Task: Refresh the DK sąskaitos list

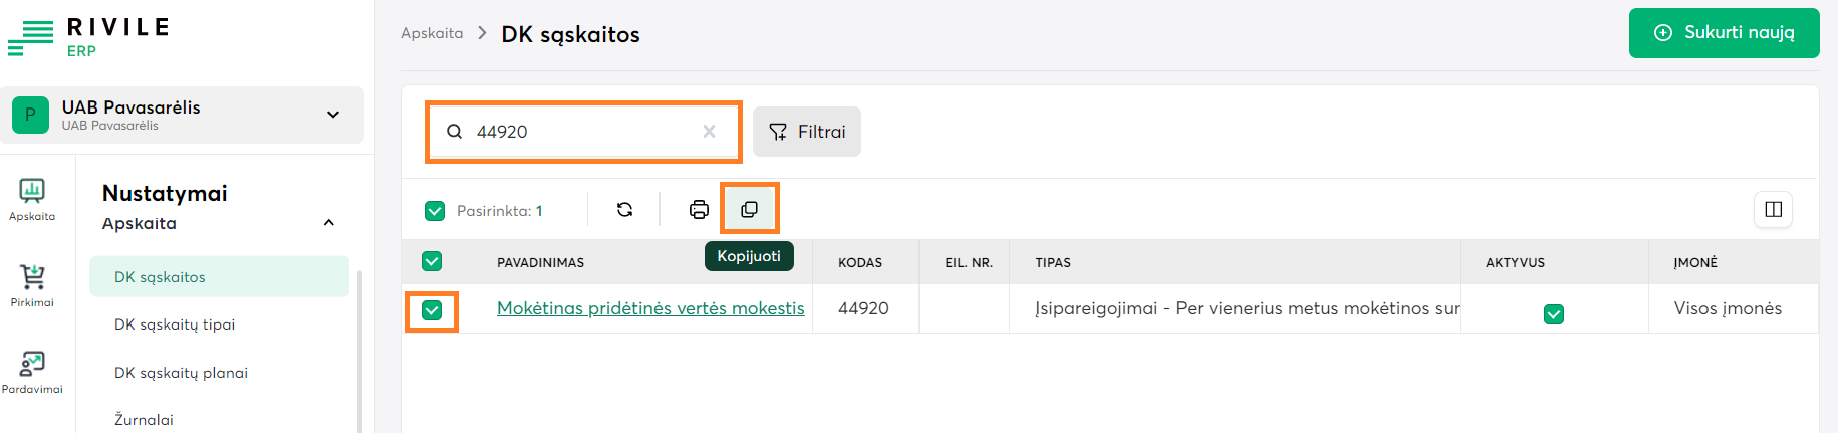Action: tap(625, 209)
